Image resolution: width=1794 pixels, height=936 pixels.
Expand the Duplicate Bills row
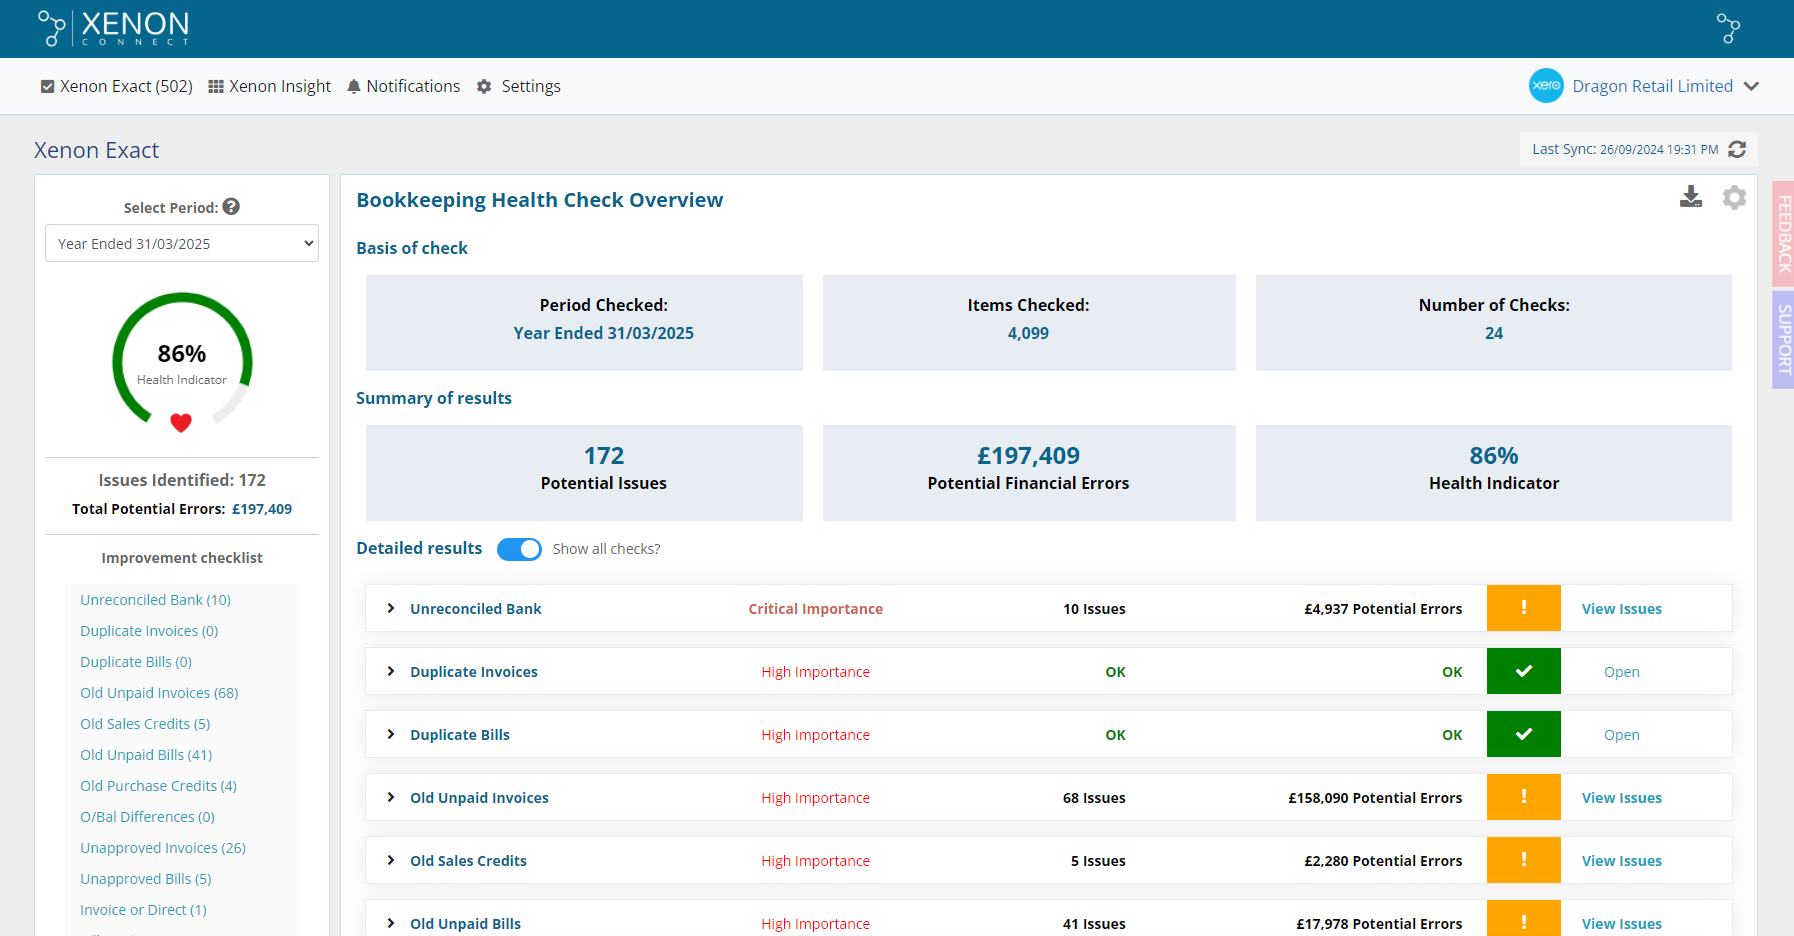[x=391, y=734]
